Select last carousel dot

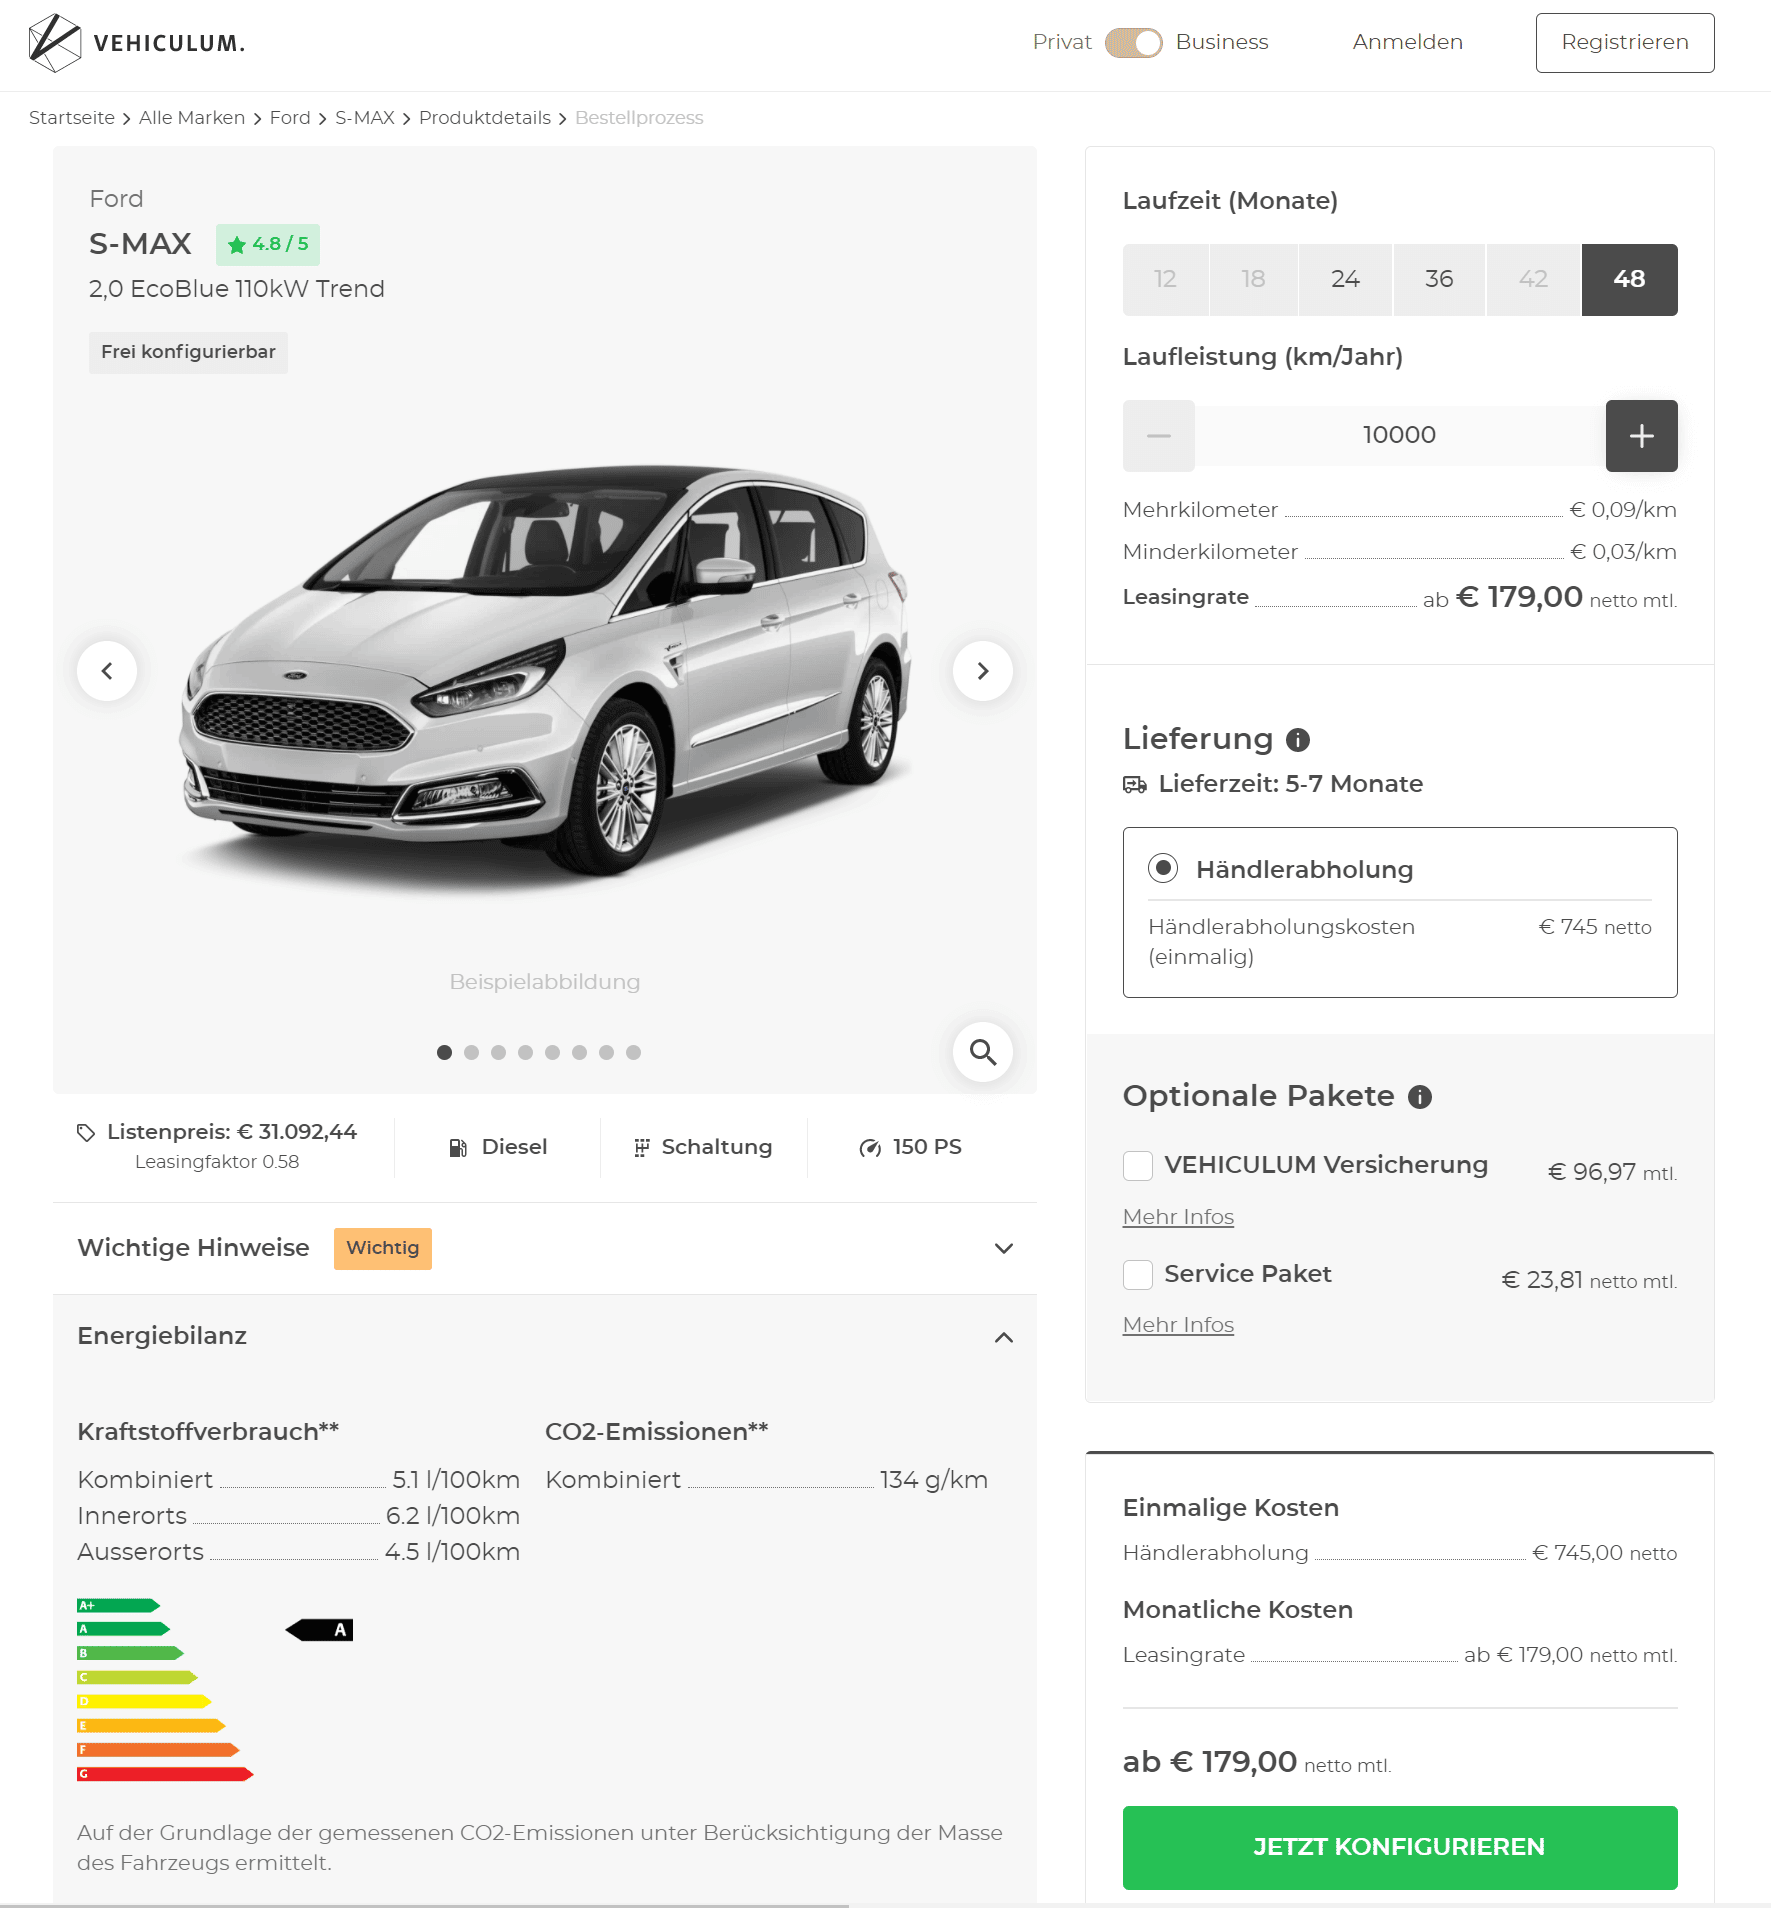pyautogui.click(x=633, y=1052)
